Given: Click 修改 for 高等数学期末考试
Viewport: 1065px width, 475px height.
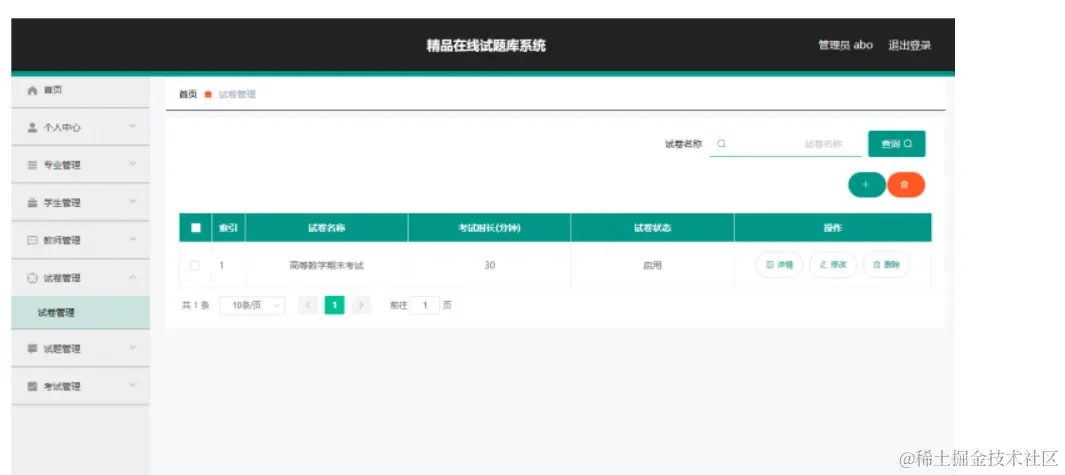Looking at the screenshot, I should tap(833, 265).
